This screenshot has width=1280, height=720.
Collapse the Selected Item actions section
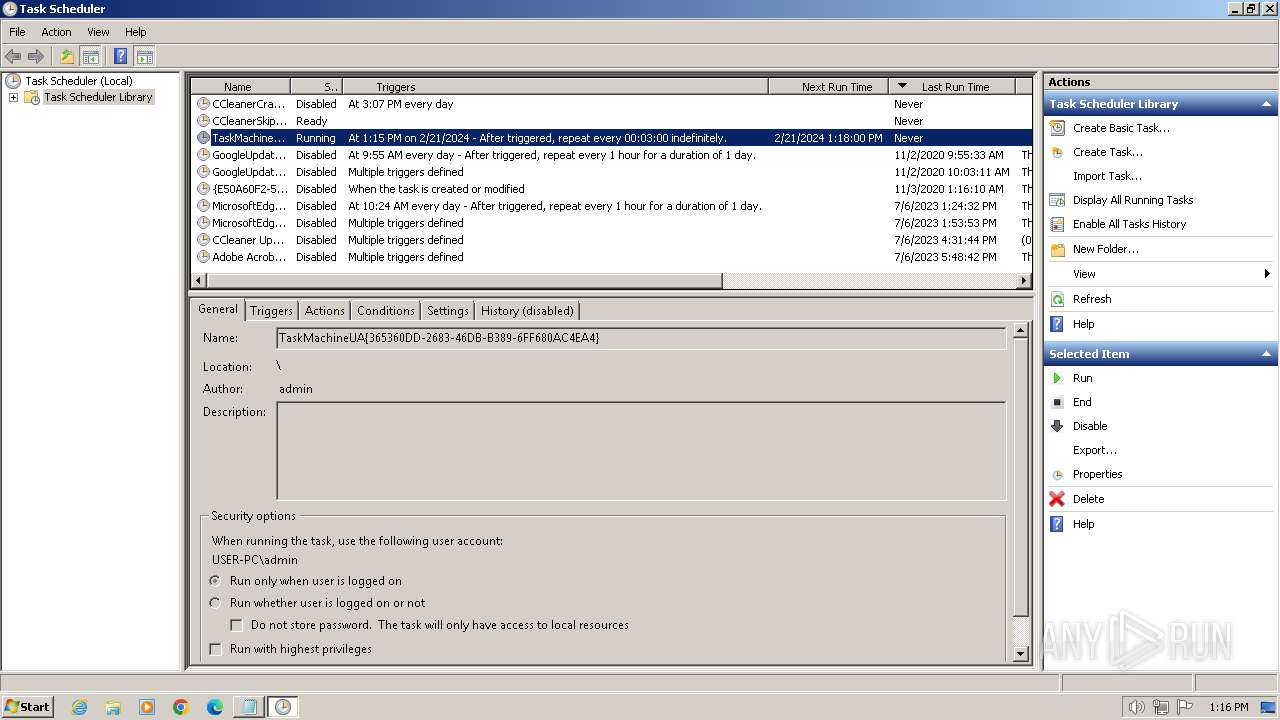point(1266,354)
